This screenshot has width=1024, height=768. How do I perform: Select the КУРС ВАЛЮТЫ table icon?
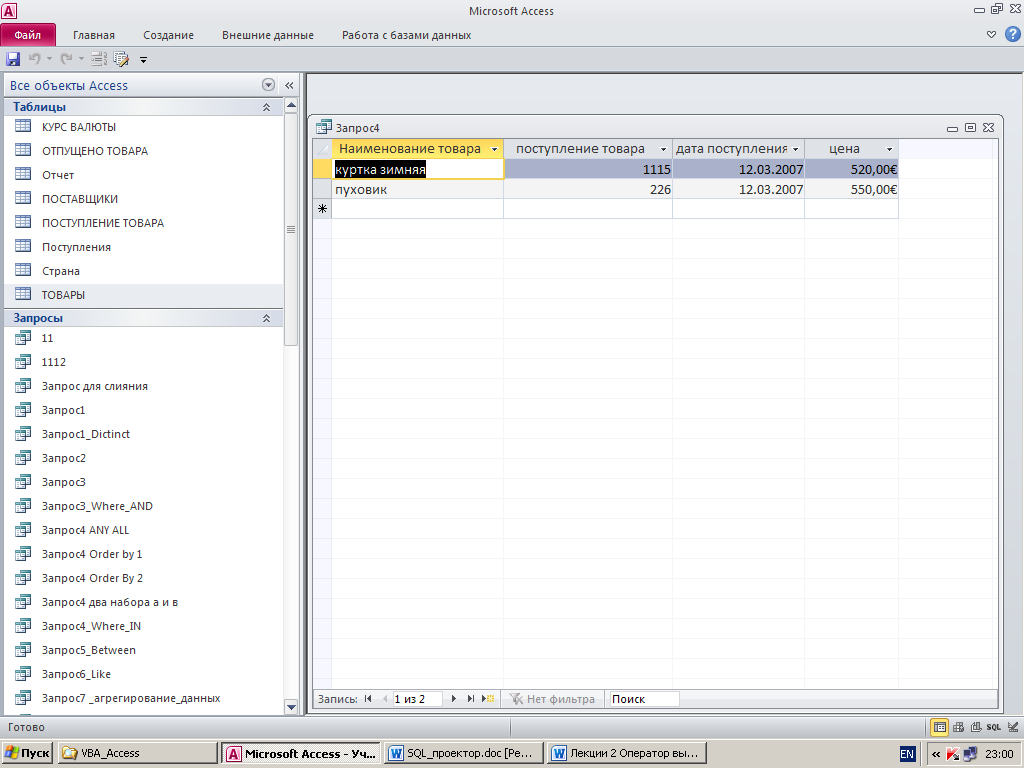coord(23,126)
